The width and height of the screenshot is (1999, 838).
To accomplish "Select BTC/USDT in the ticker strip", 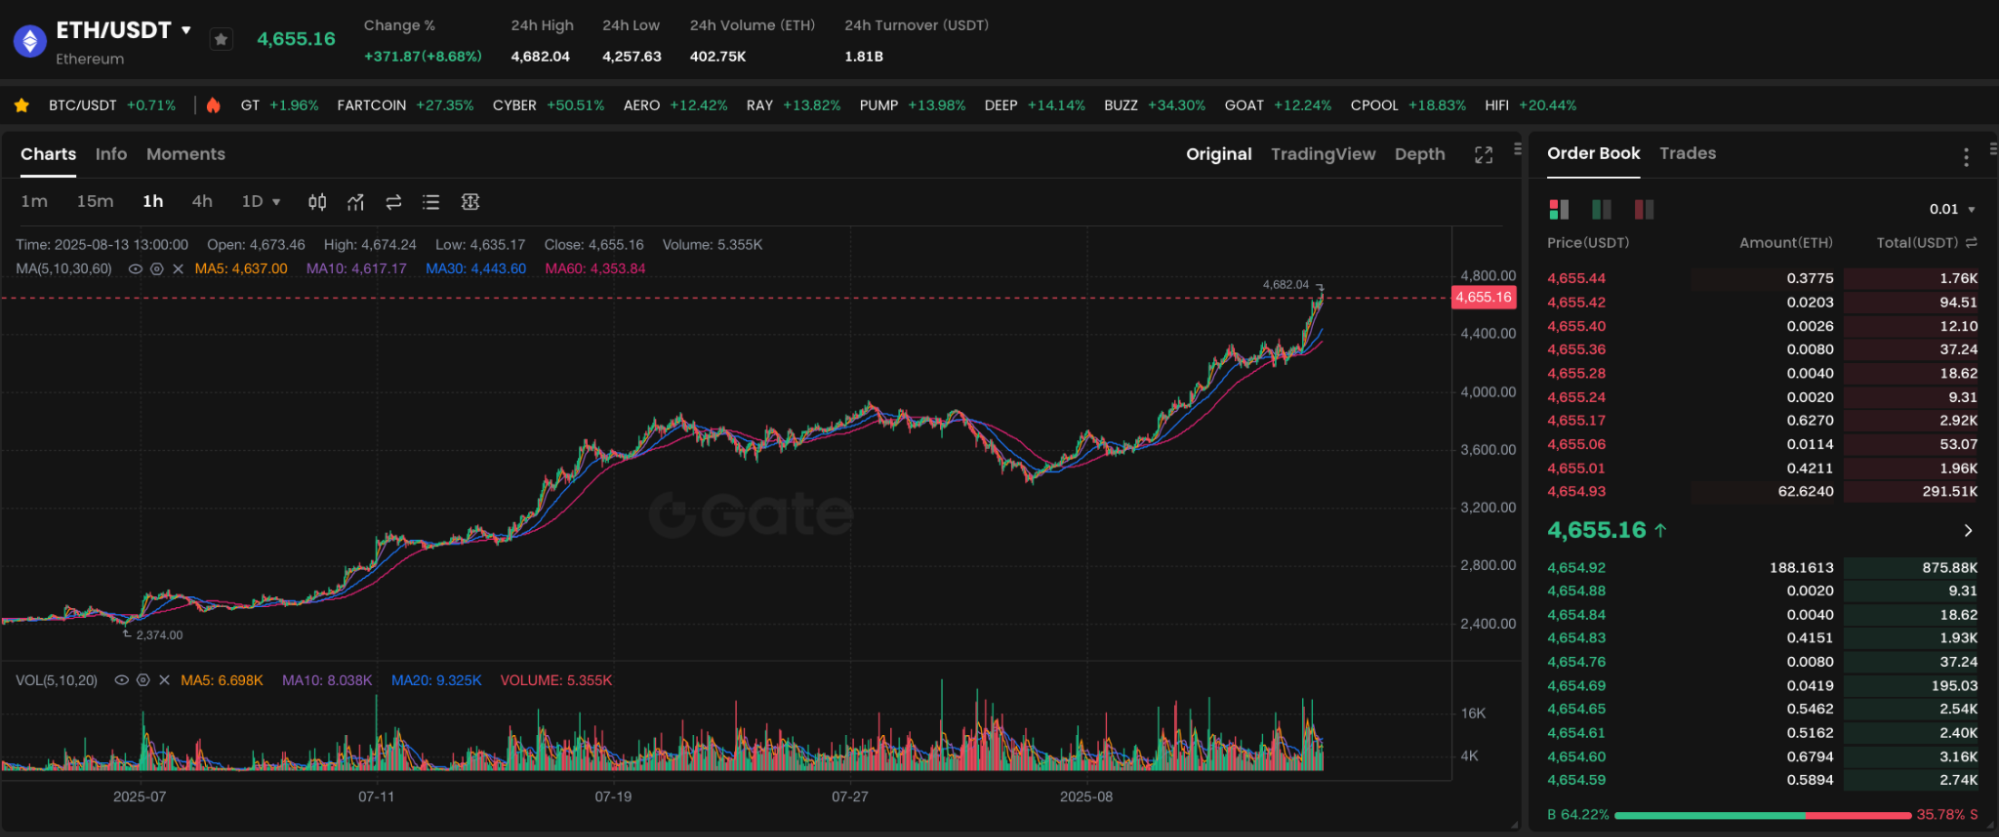I will (112, 105).
